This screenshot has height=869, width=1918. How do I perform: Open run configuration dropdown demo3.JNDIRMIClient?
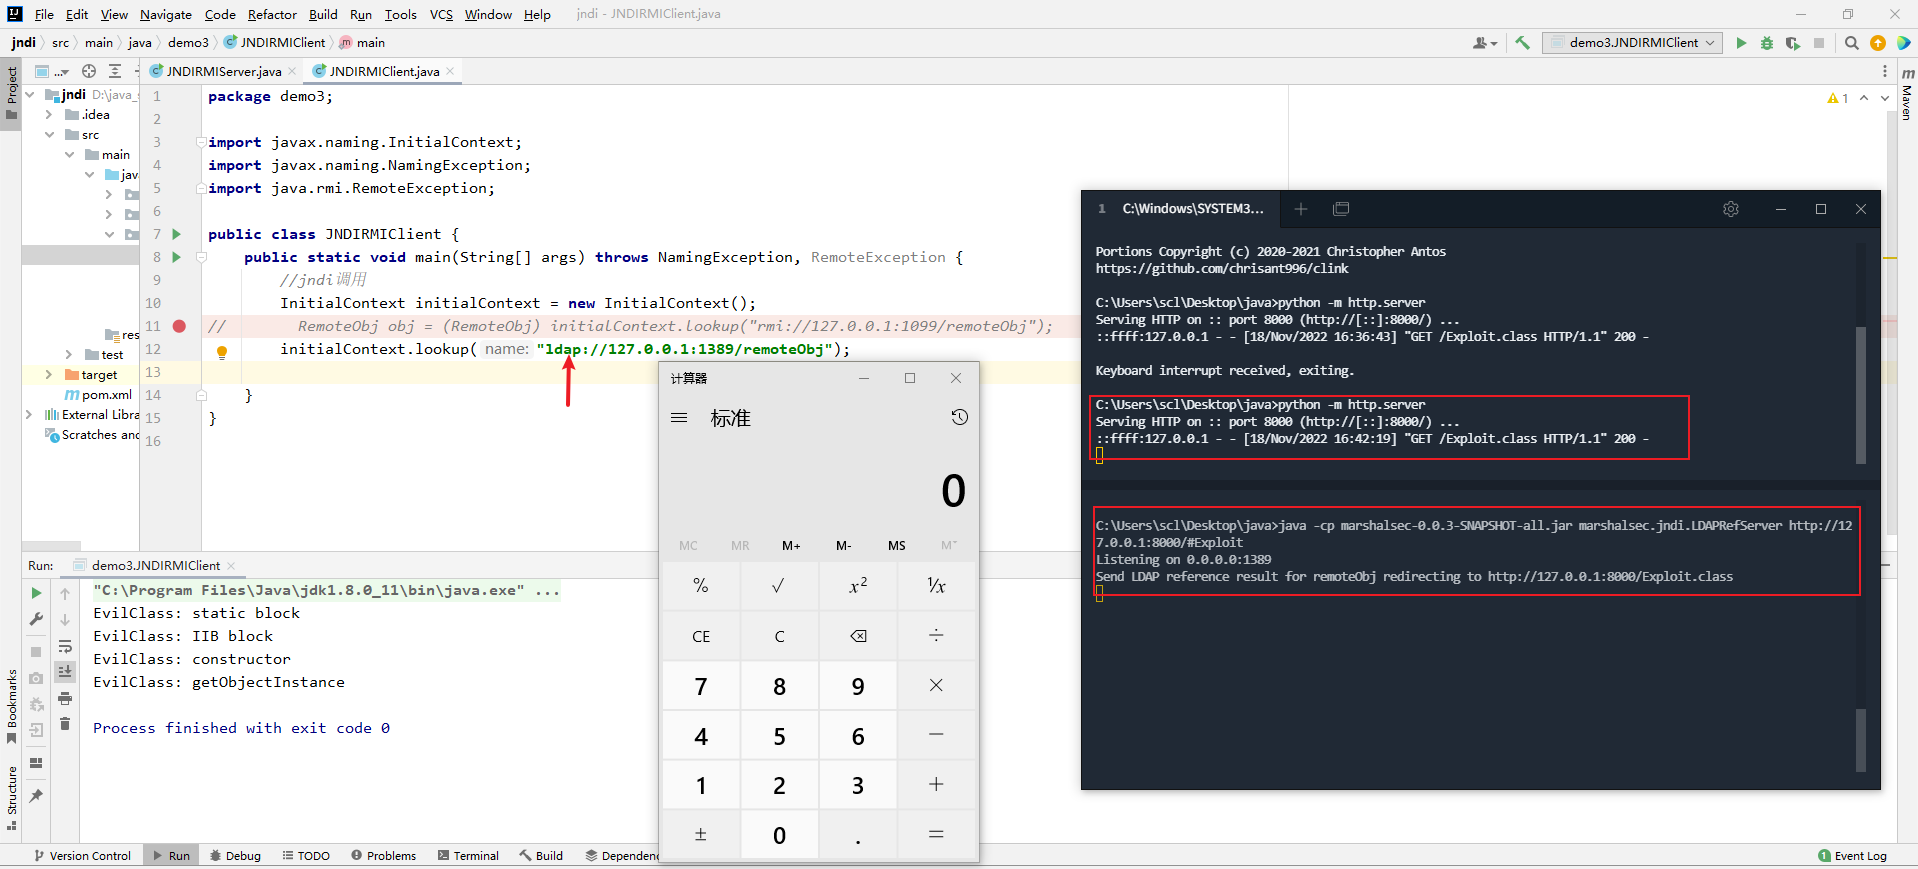tap(1632, 43)
